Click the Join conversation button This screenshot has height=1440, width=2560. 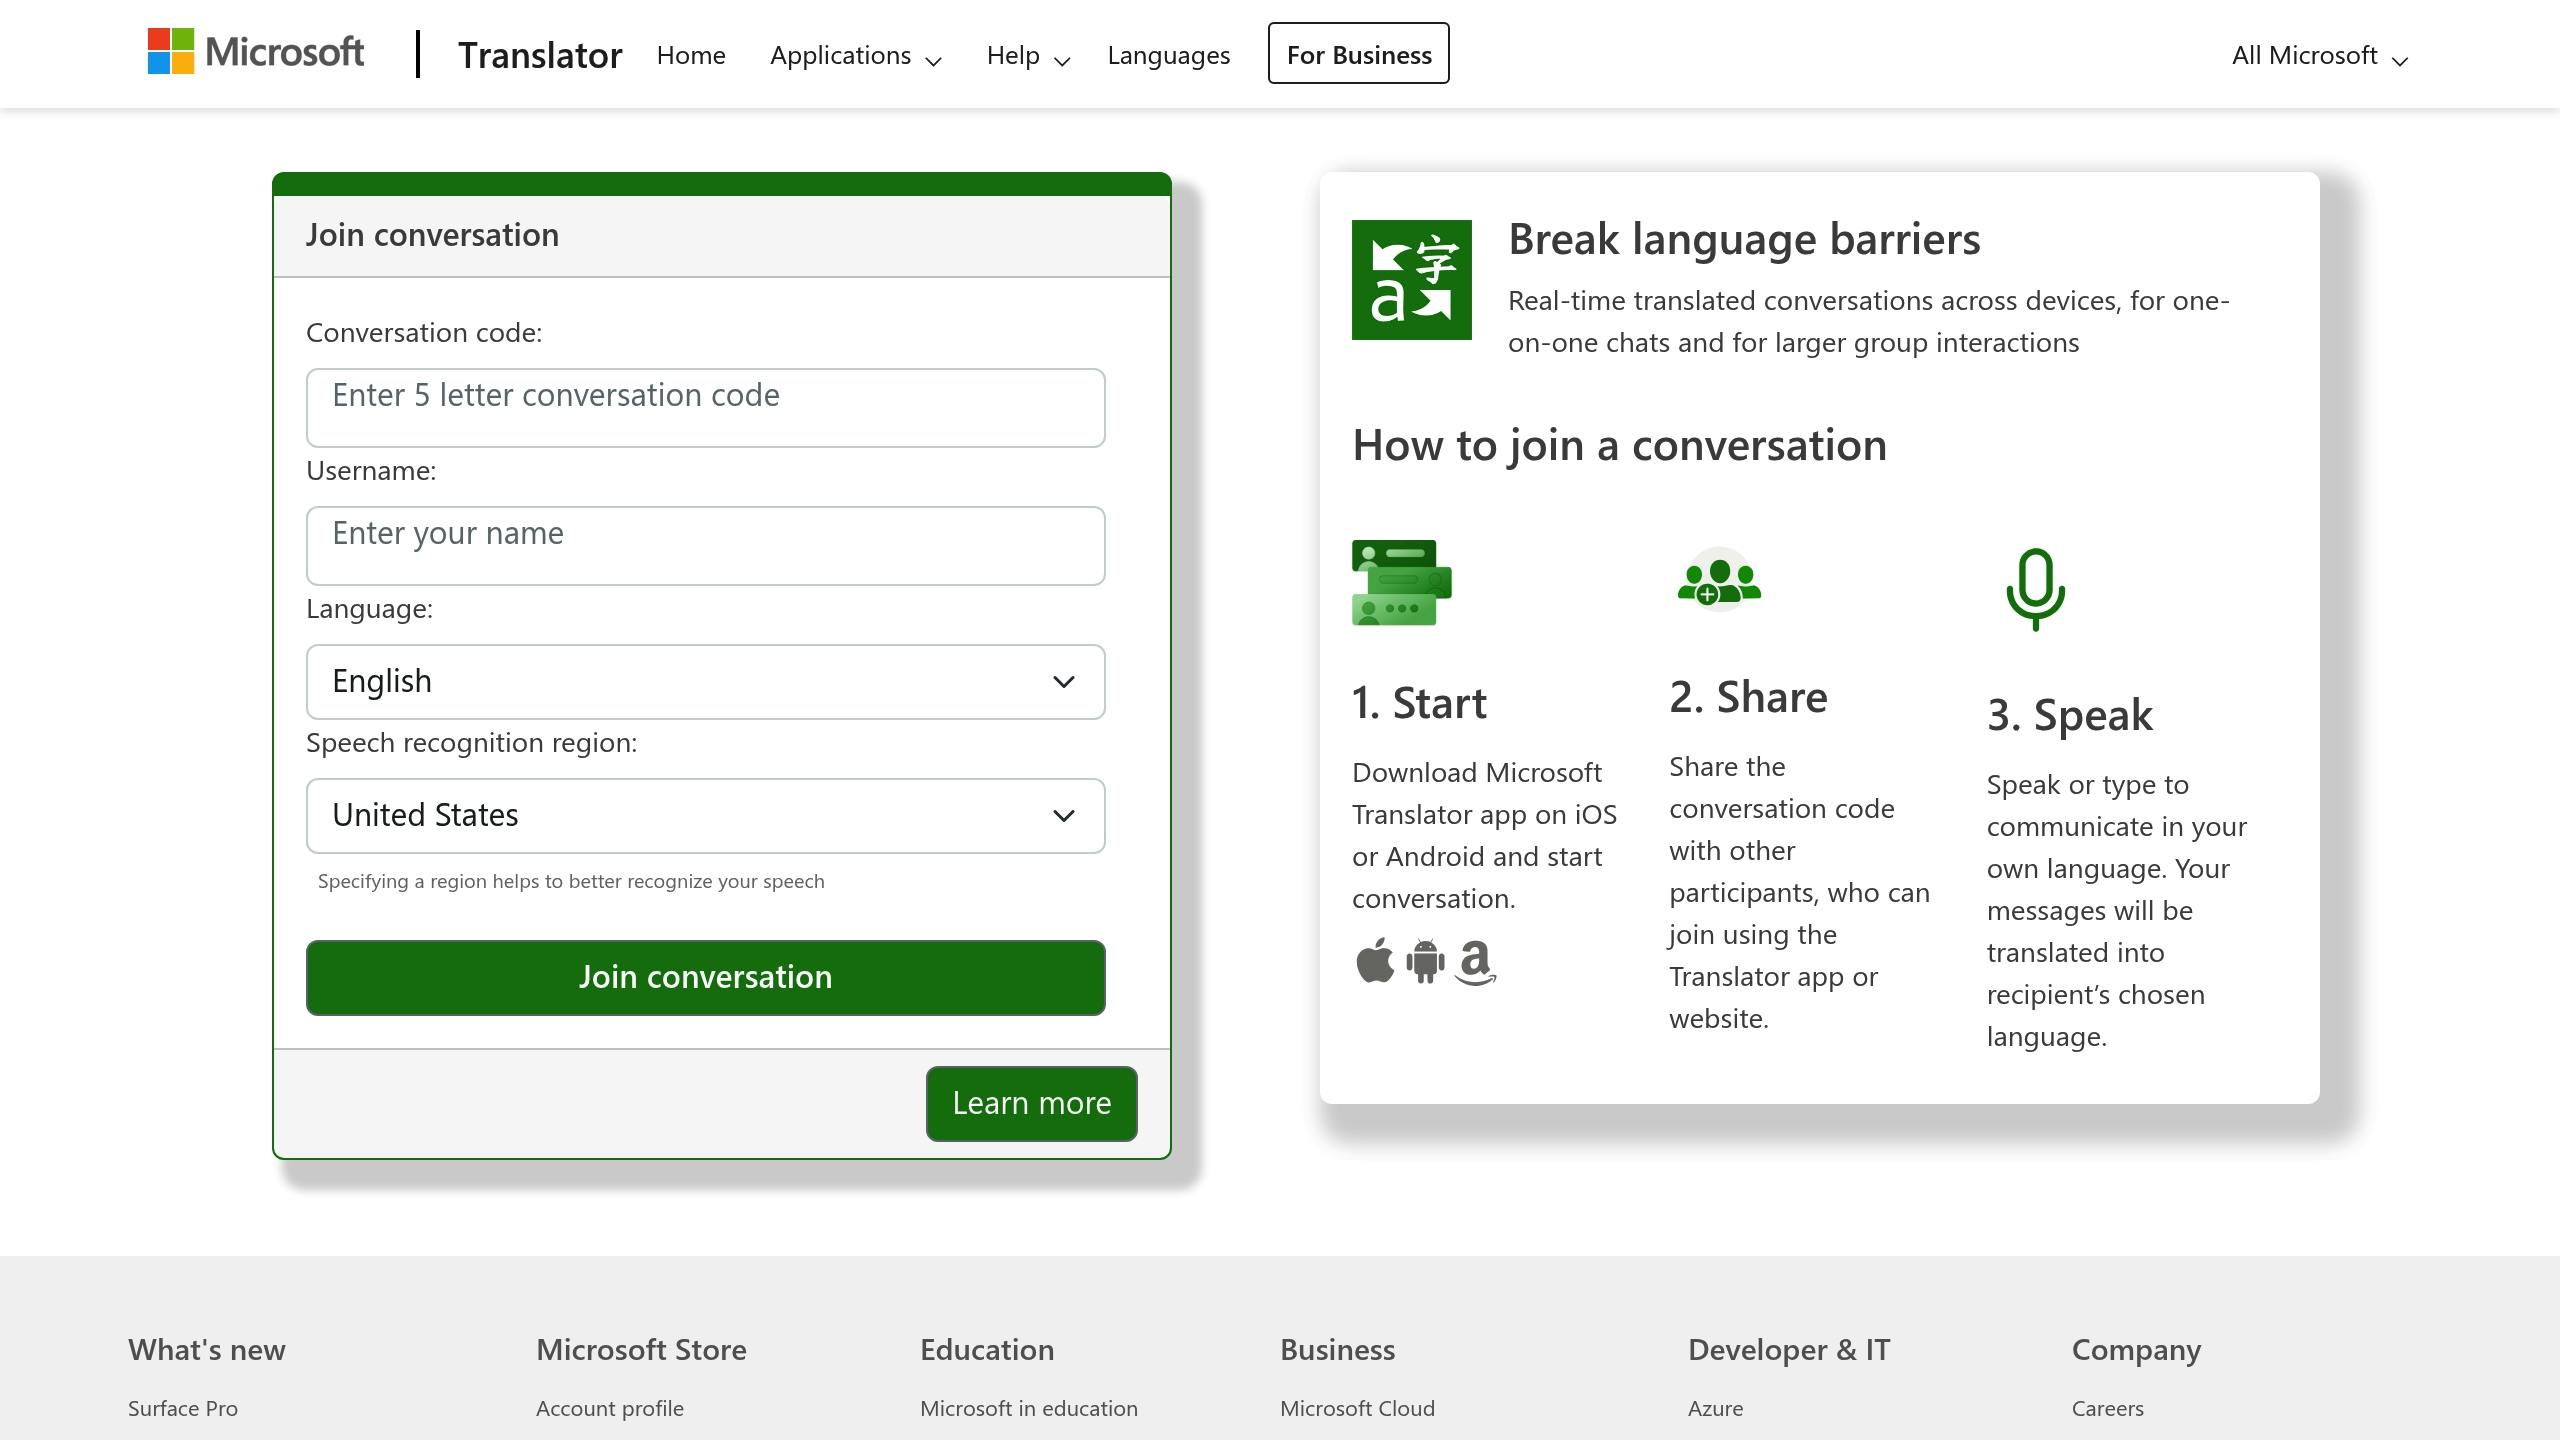click(x=705, y=977)
